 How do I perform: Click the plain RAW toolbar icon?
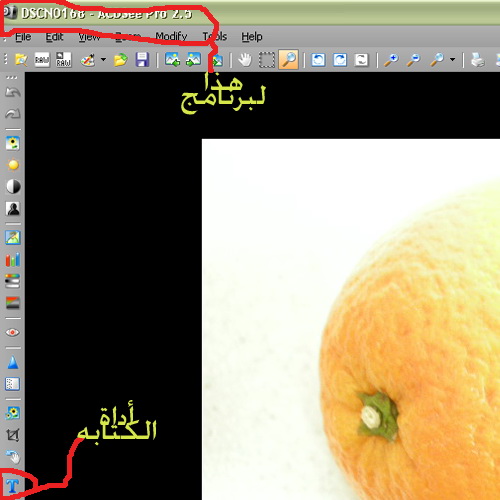coord(42,60)
